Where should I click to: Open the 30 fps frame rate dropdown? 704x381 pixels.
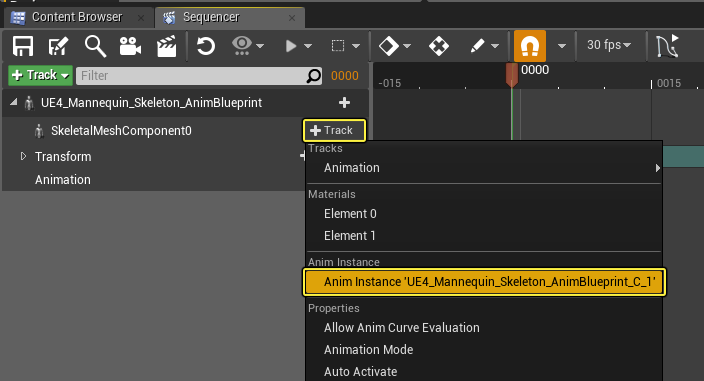point(609,45)
